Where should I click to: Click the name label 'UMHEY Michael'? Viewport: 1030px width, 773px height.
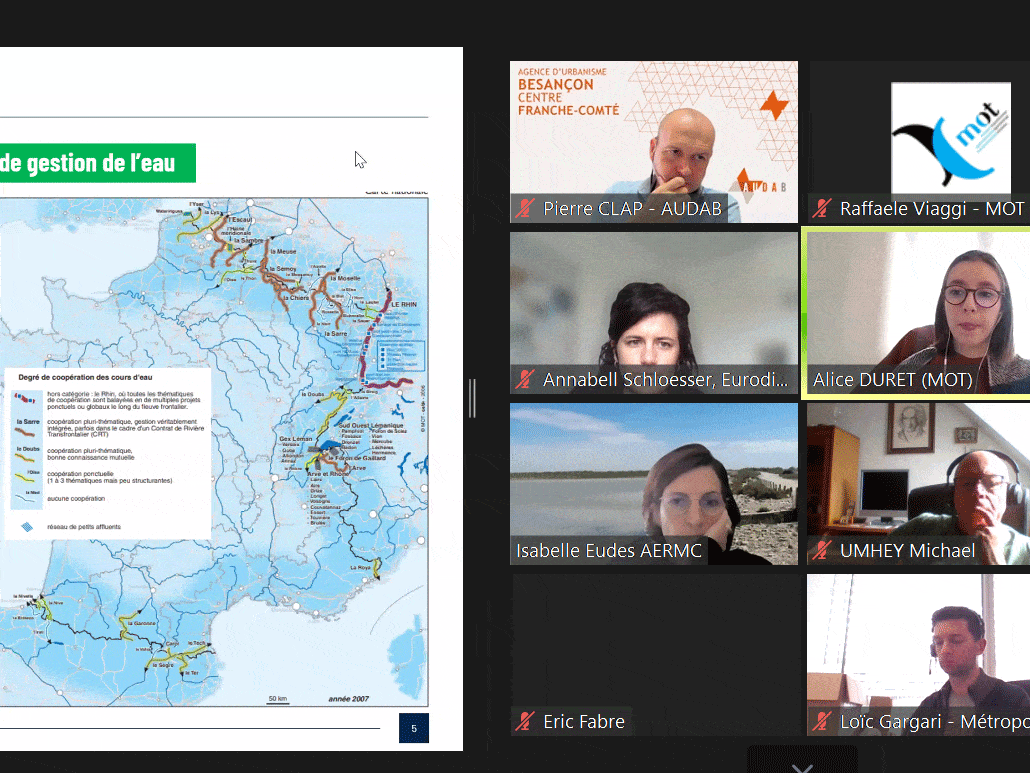[907, 550]
